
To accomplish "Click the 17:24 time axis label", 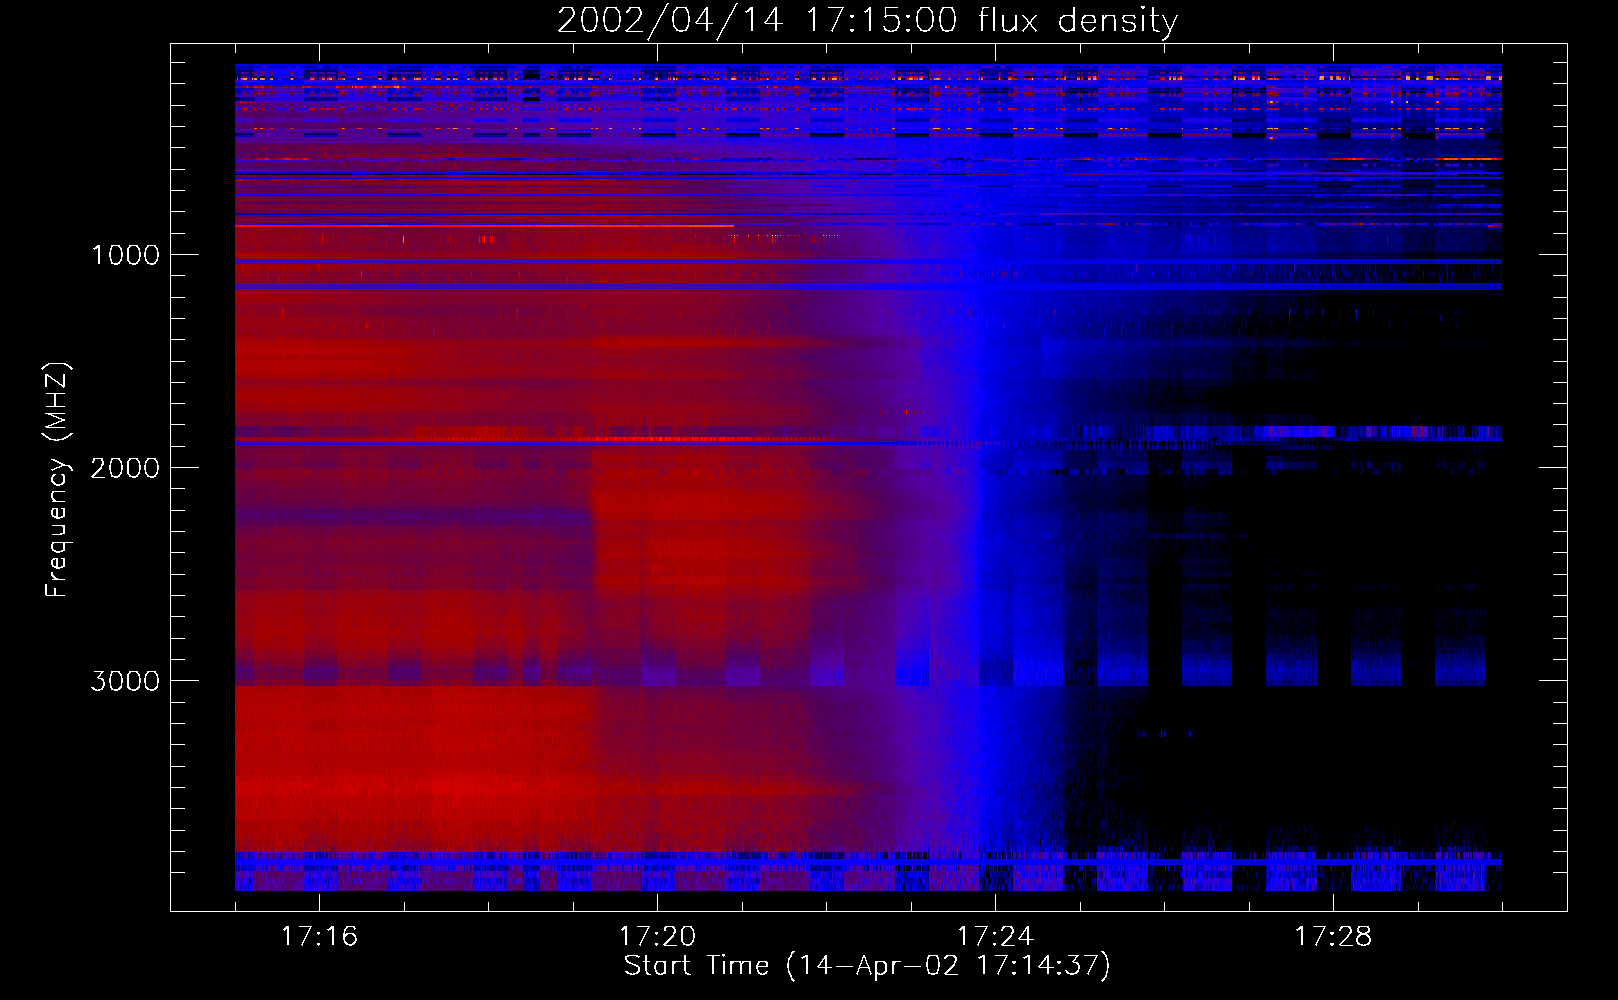I will pyautogui.click(x=995, y=936).
